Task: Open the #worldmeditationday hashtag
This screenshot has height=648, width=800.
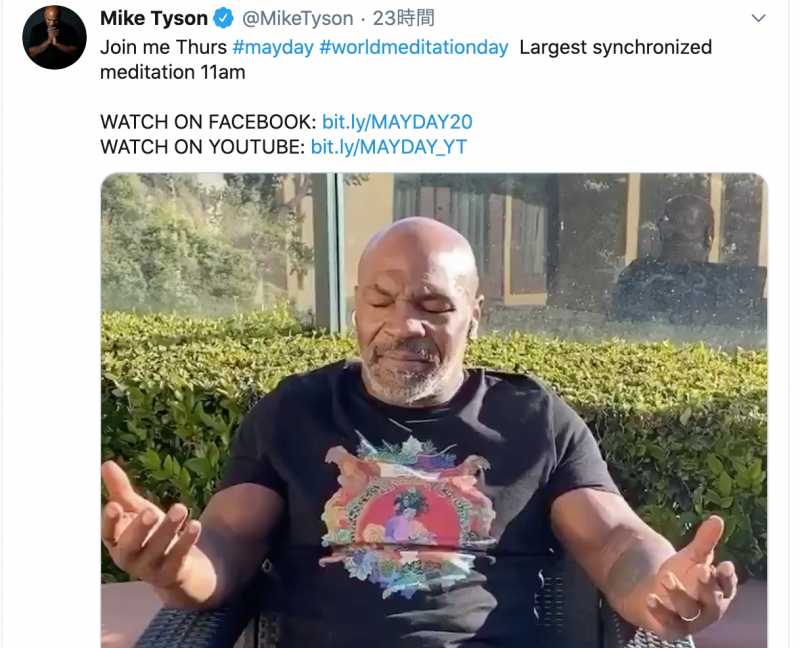Action: pos(414,47)
